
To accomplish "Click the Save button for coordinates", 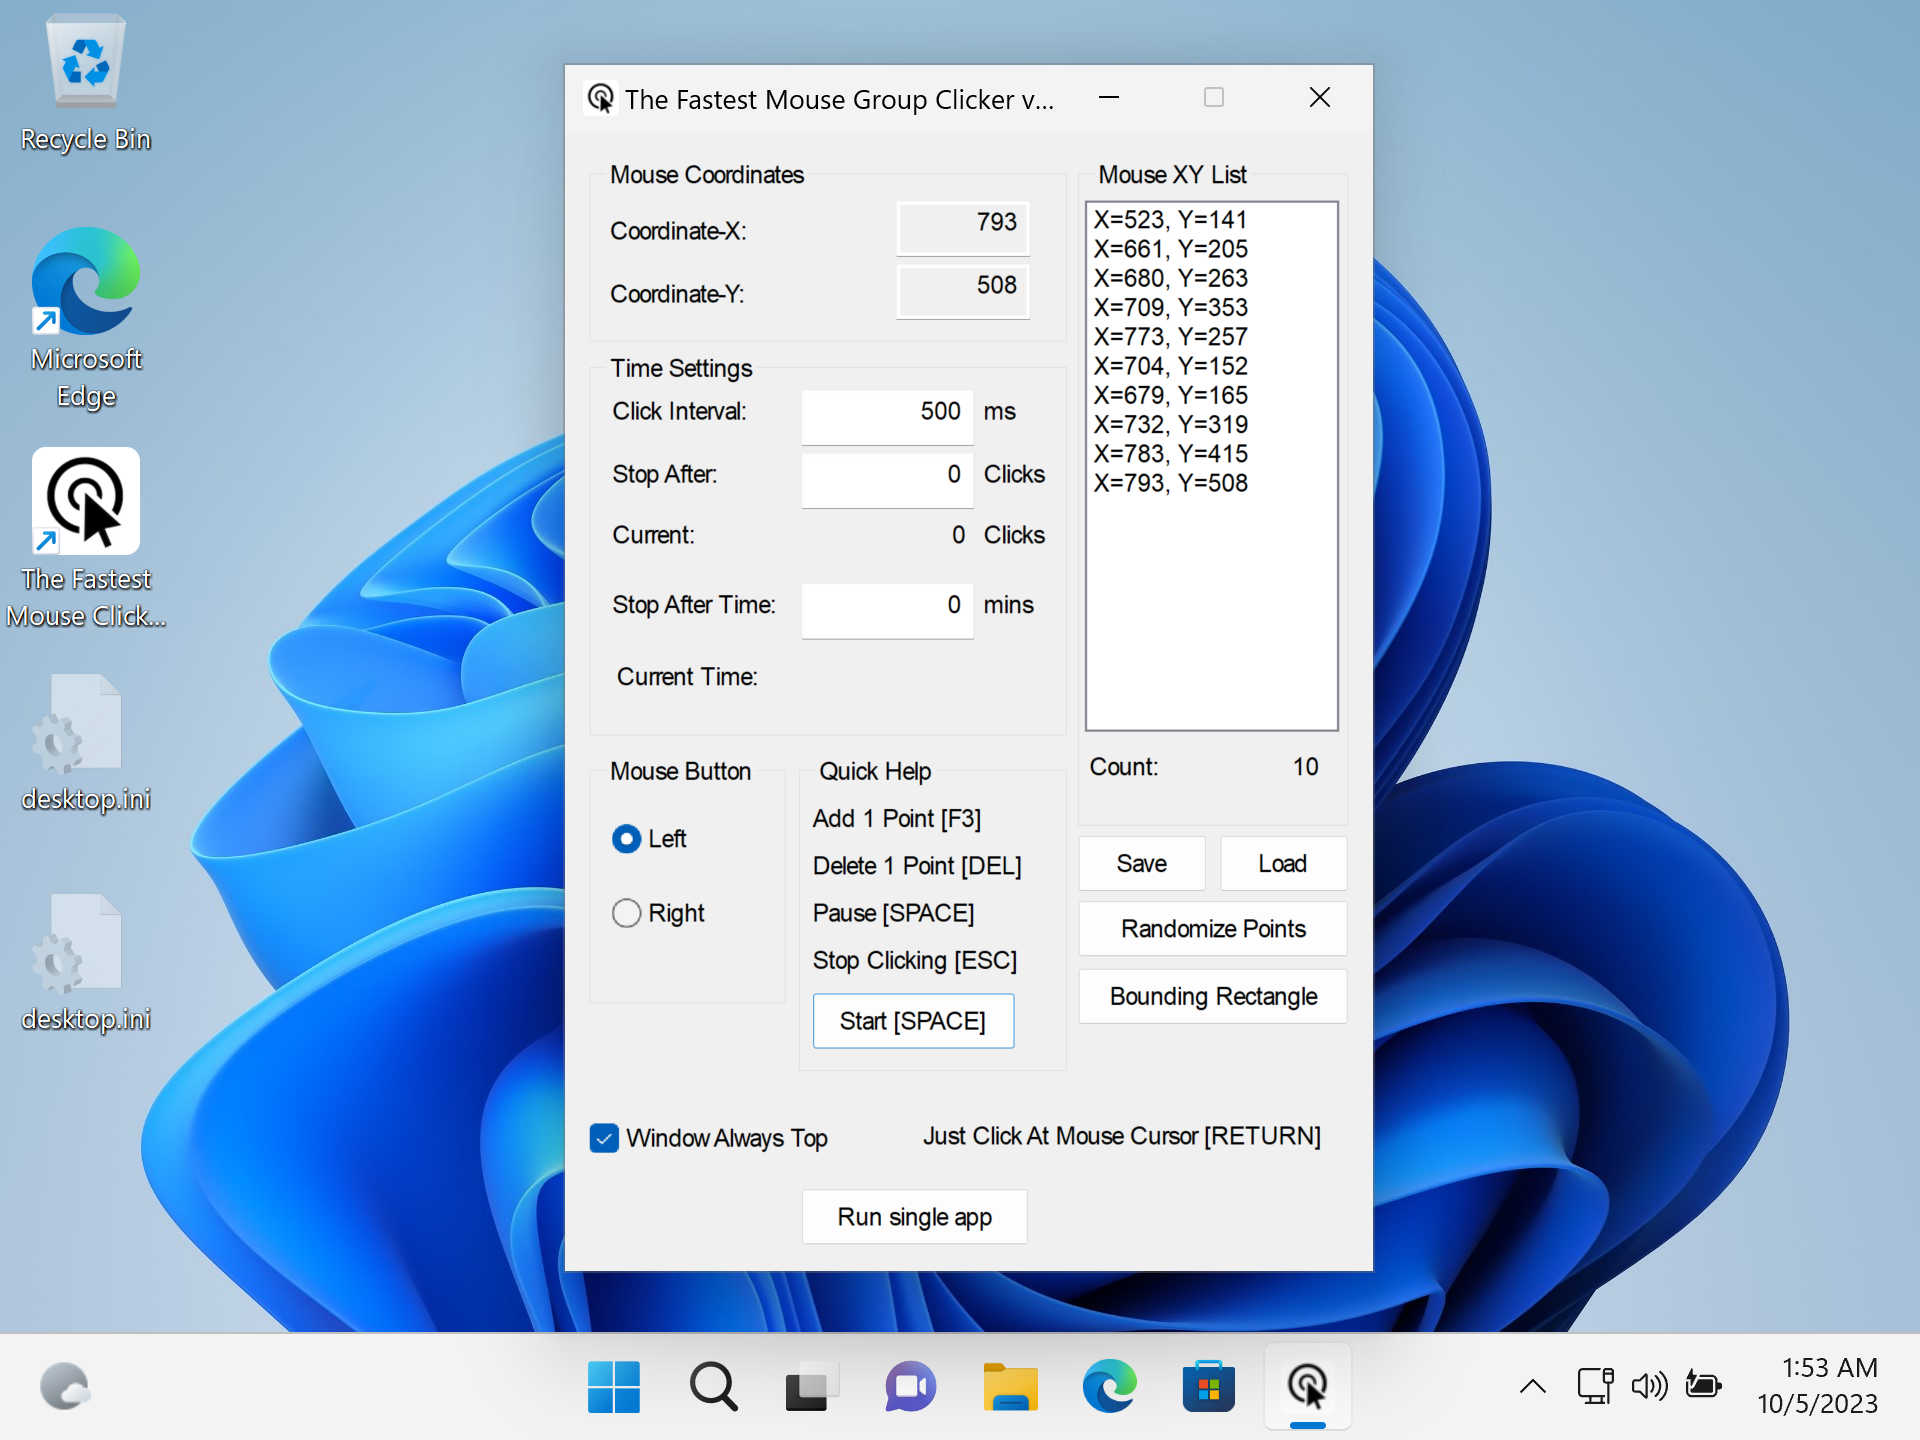I will coord(1140,864).
